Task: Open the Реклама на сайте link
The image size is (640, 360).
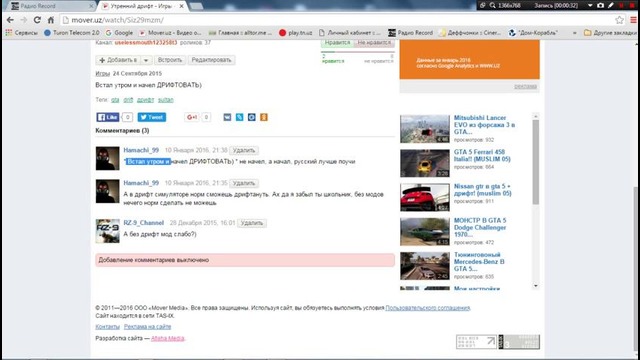Action: [x=147, y=327]
